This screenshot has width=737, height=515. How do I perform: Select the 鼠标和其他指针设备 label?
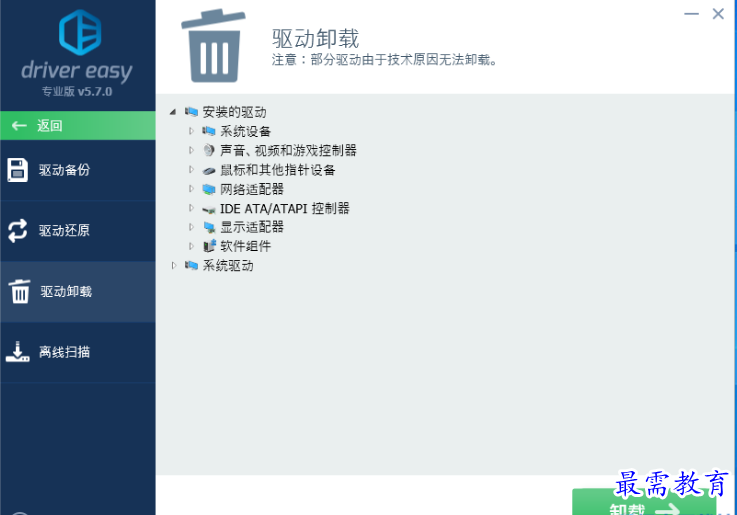[x=277, y=170]
